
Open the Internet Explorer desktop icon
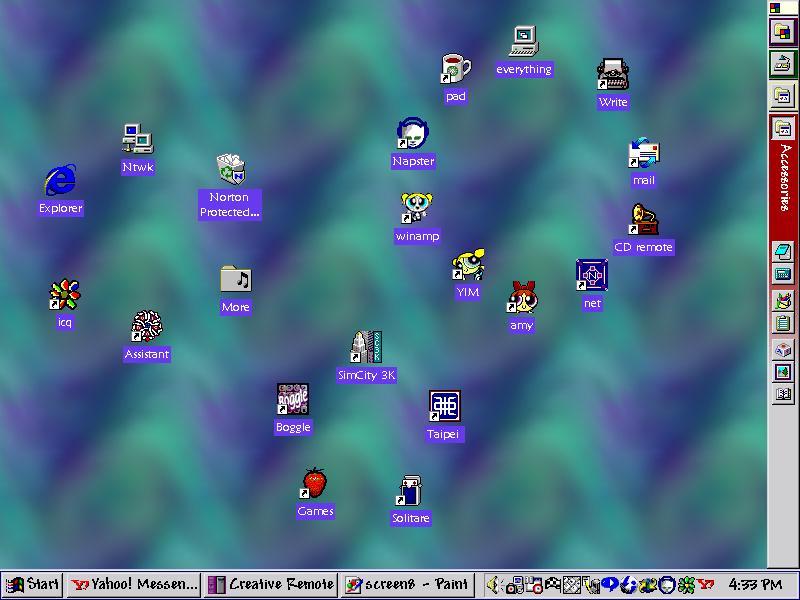[60, 181]
